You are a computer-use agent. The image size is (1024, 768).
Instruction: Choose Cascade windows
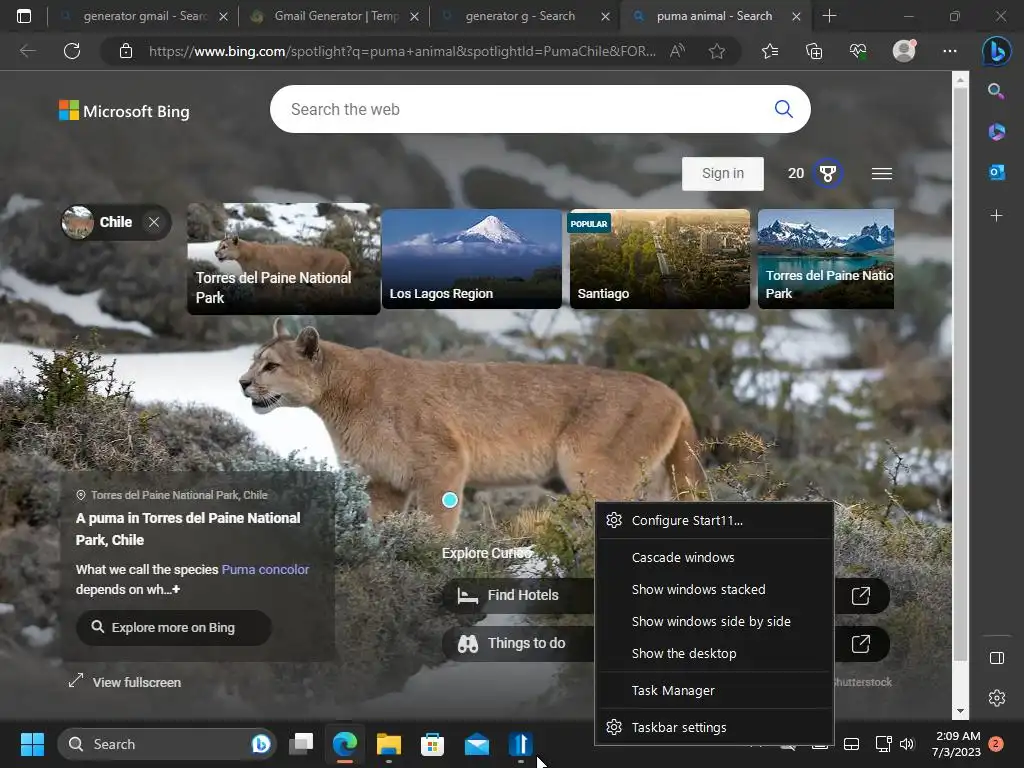(x=713, y=557)
